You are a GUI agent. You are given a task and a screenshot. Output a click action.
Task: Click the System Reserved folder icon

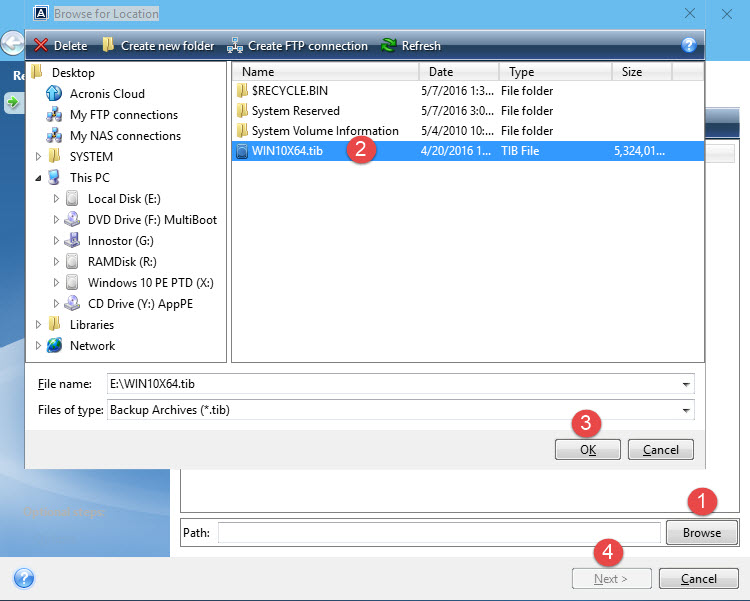[x=243, y=111]
